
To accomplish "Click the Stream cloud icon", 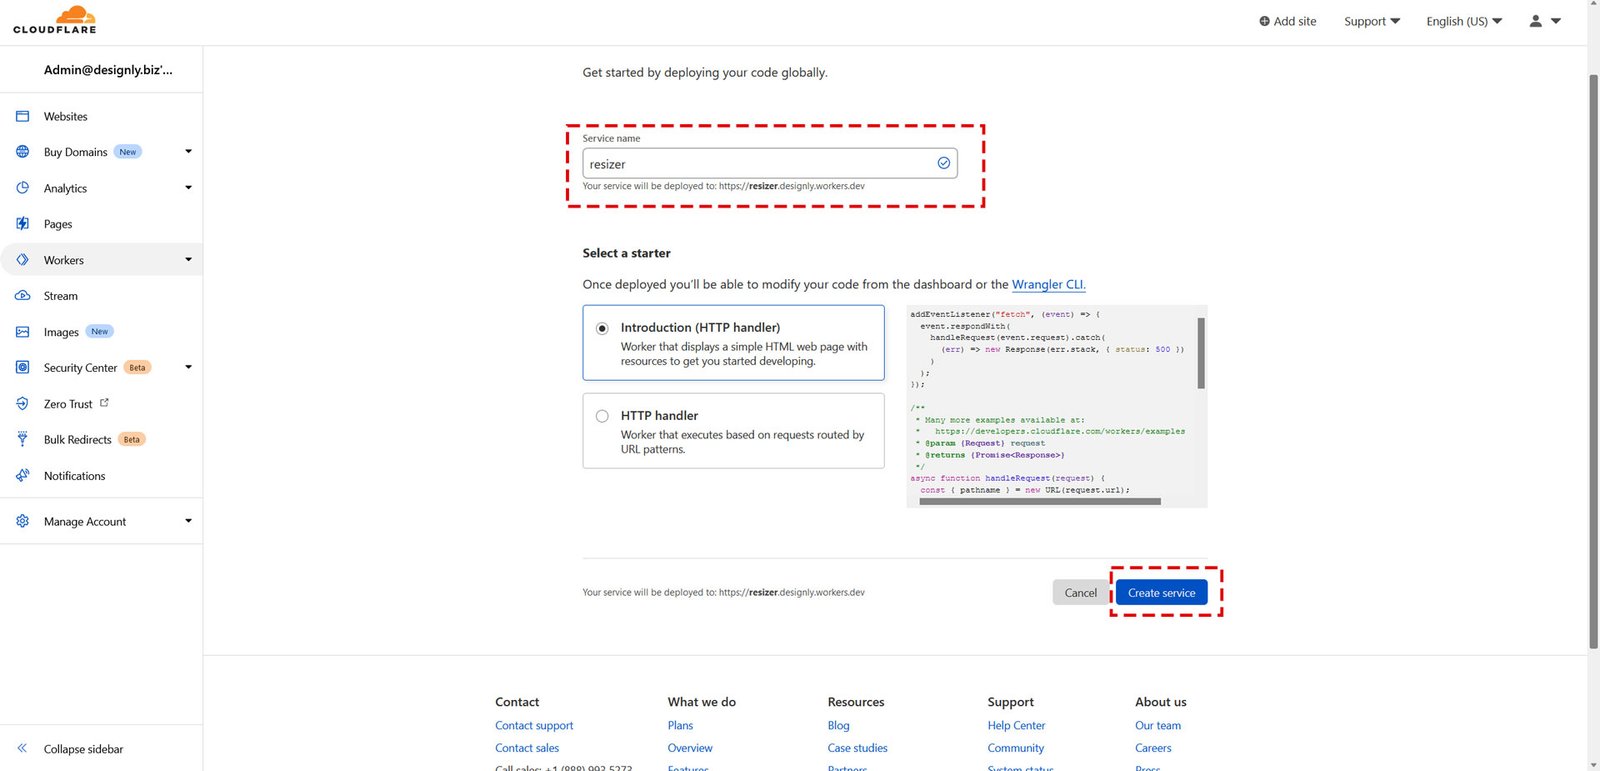I will click(x=22, y=296).
